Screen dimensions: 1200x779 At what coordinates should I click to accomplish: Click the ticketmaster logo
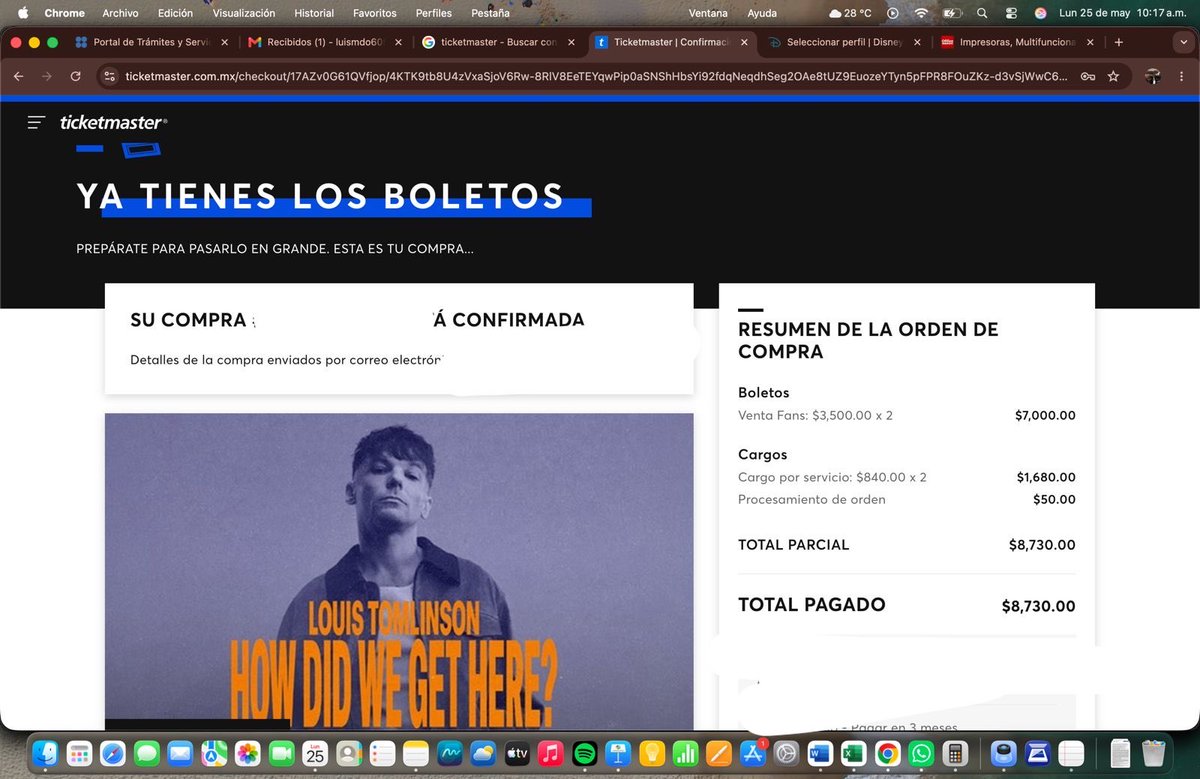point(113,122)
